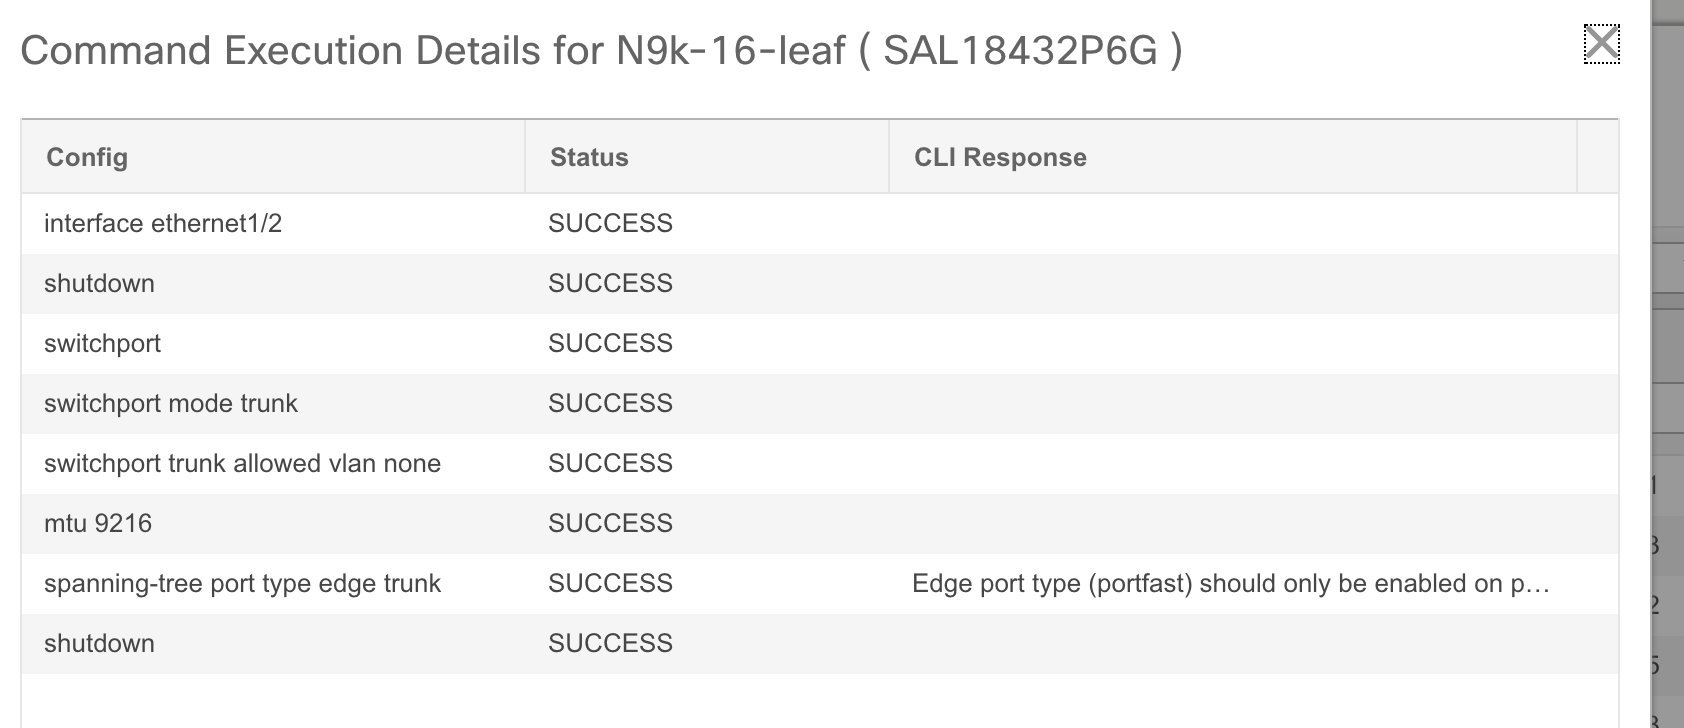Screen dimensions: 1684x728
Task: Click the empty column header after CLI Response
Action: coord(1598,157)
